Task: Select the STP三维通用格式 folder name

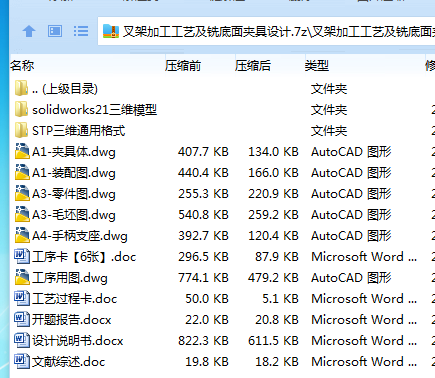Action: (79, 131)
